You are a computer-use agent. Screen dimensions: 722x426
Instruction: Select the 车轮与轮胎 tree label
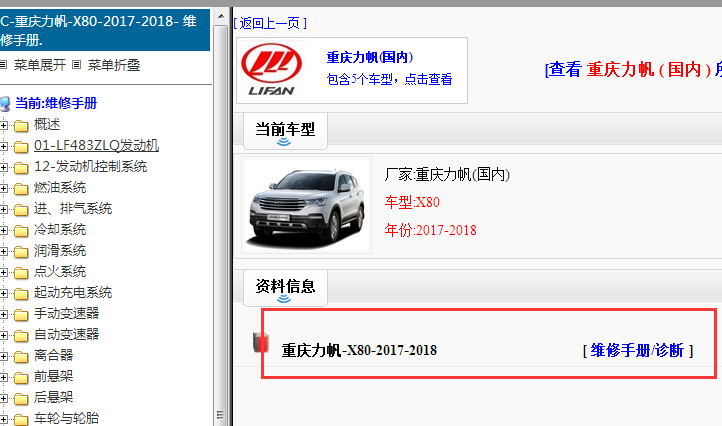tap(67, 418)
